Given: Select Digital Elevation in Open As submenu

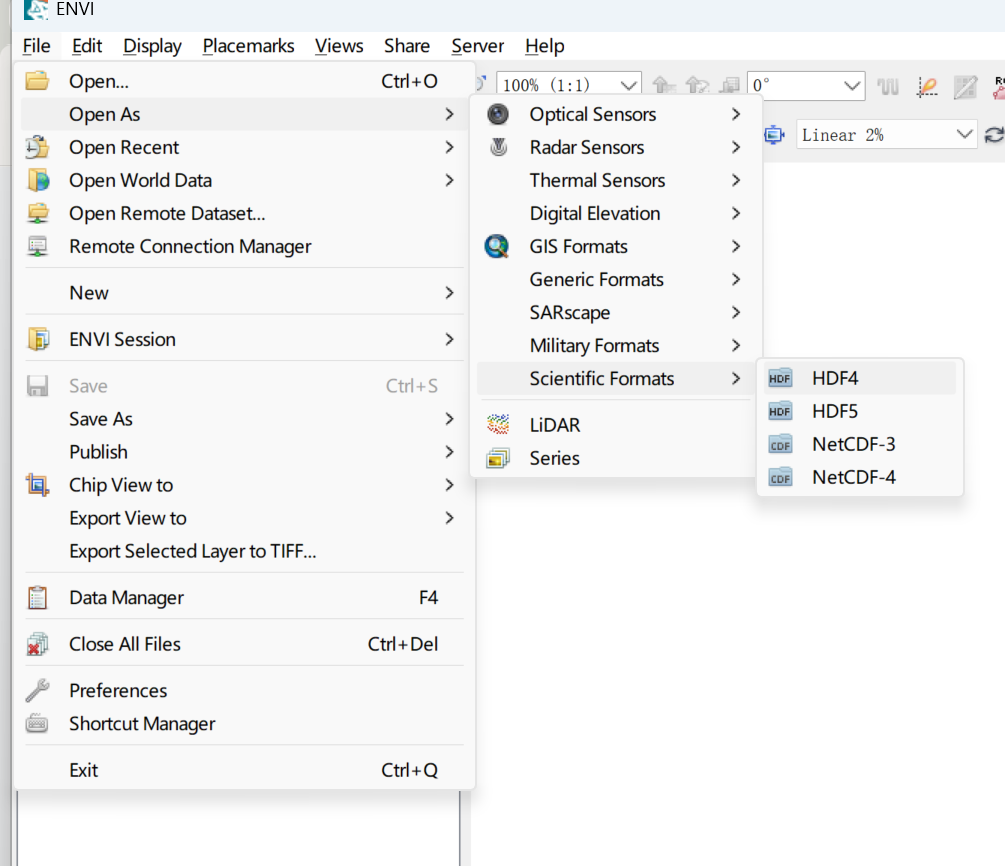Looking at the screenshot, I should coord(613,213).
